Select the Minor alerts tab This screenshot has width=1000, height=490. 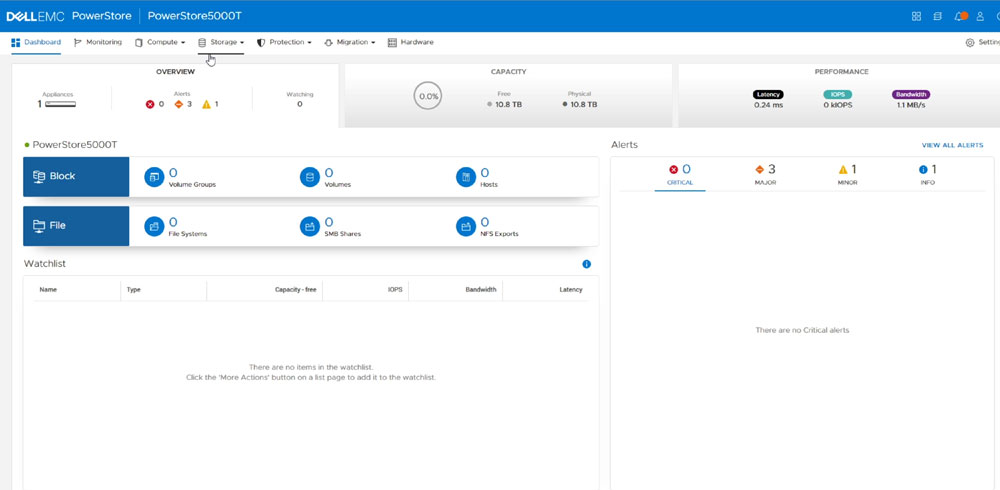pos(848,175)
